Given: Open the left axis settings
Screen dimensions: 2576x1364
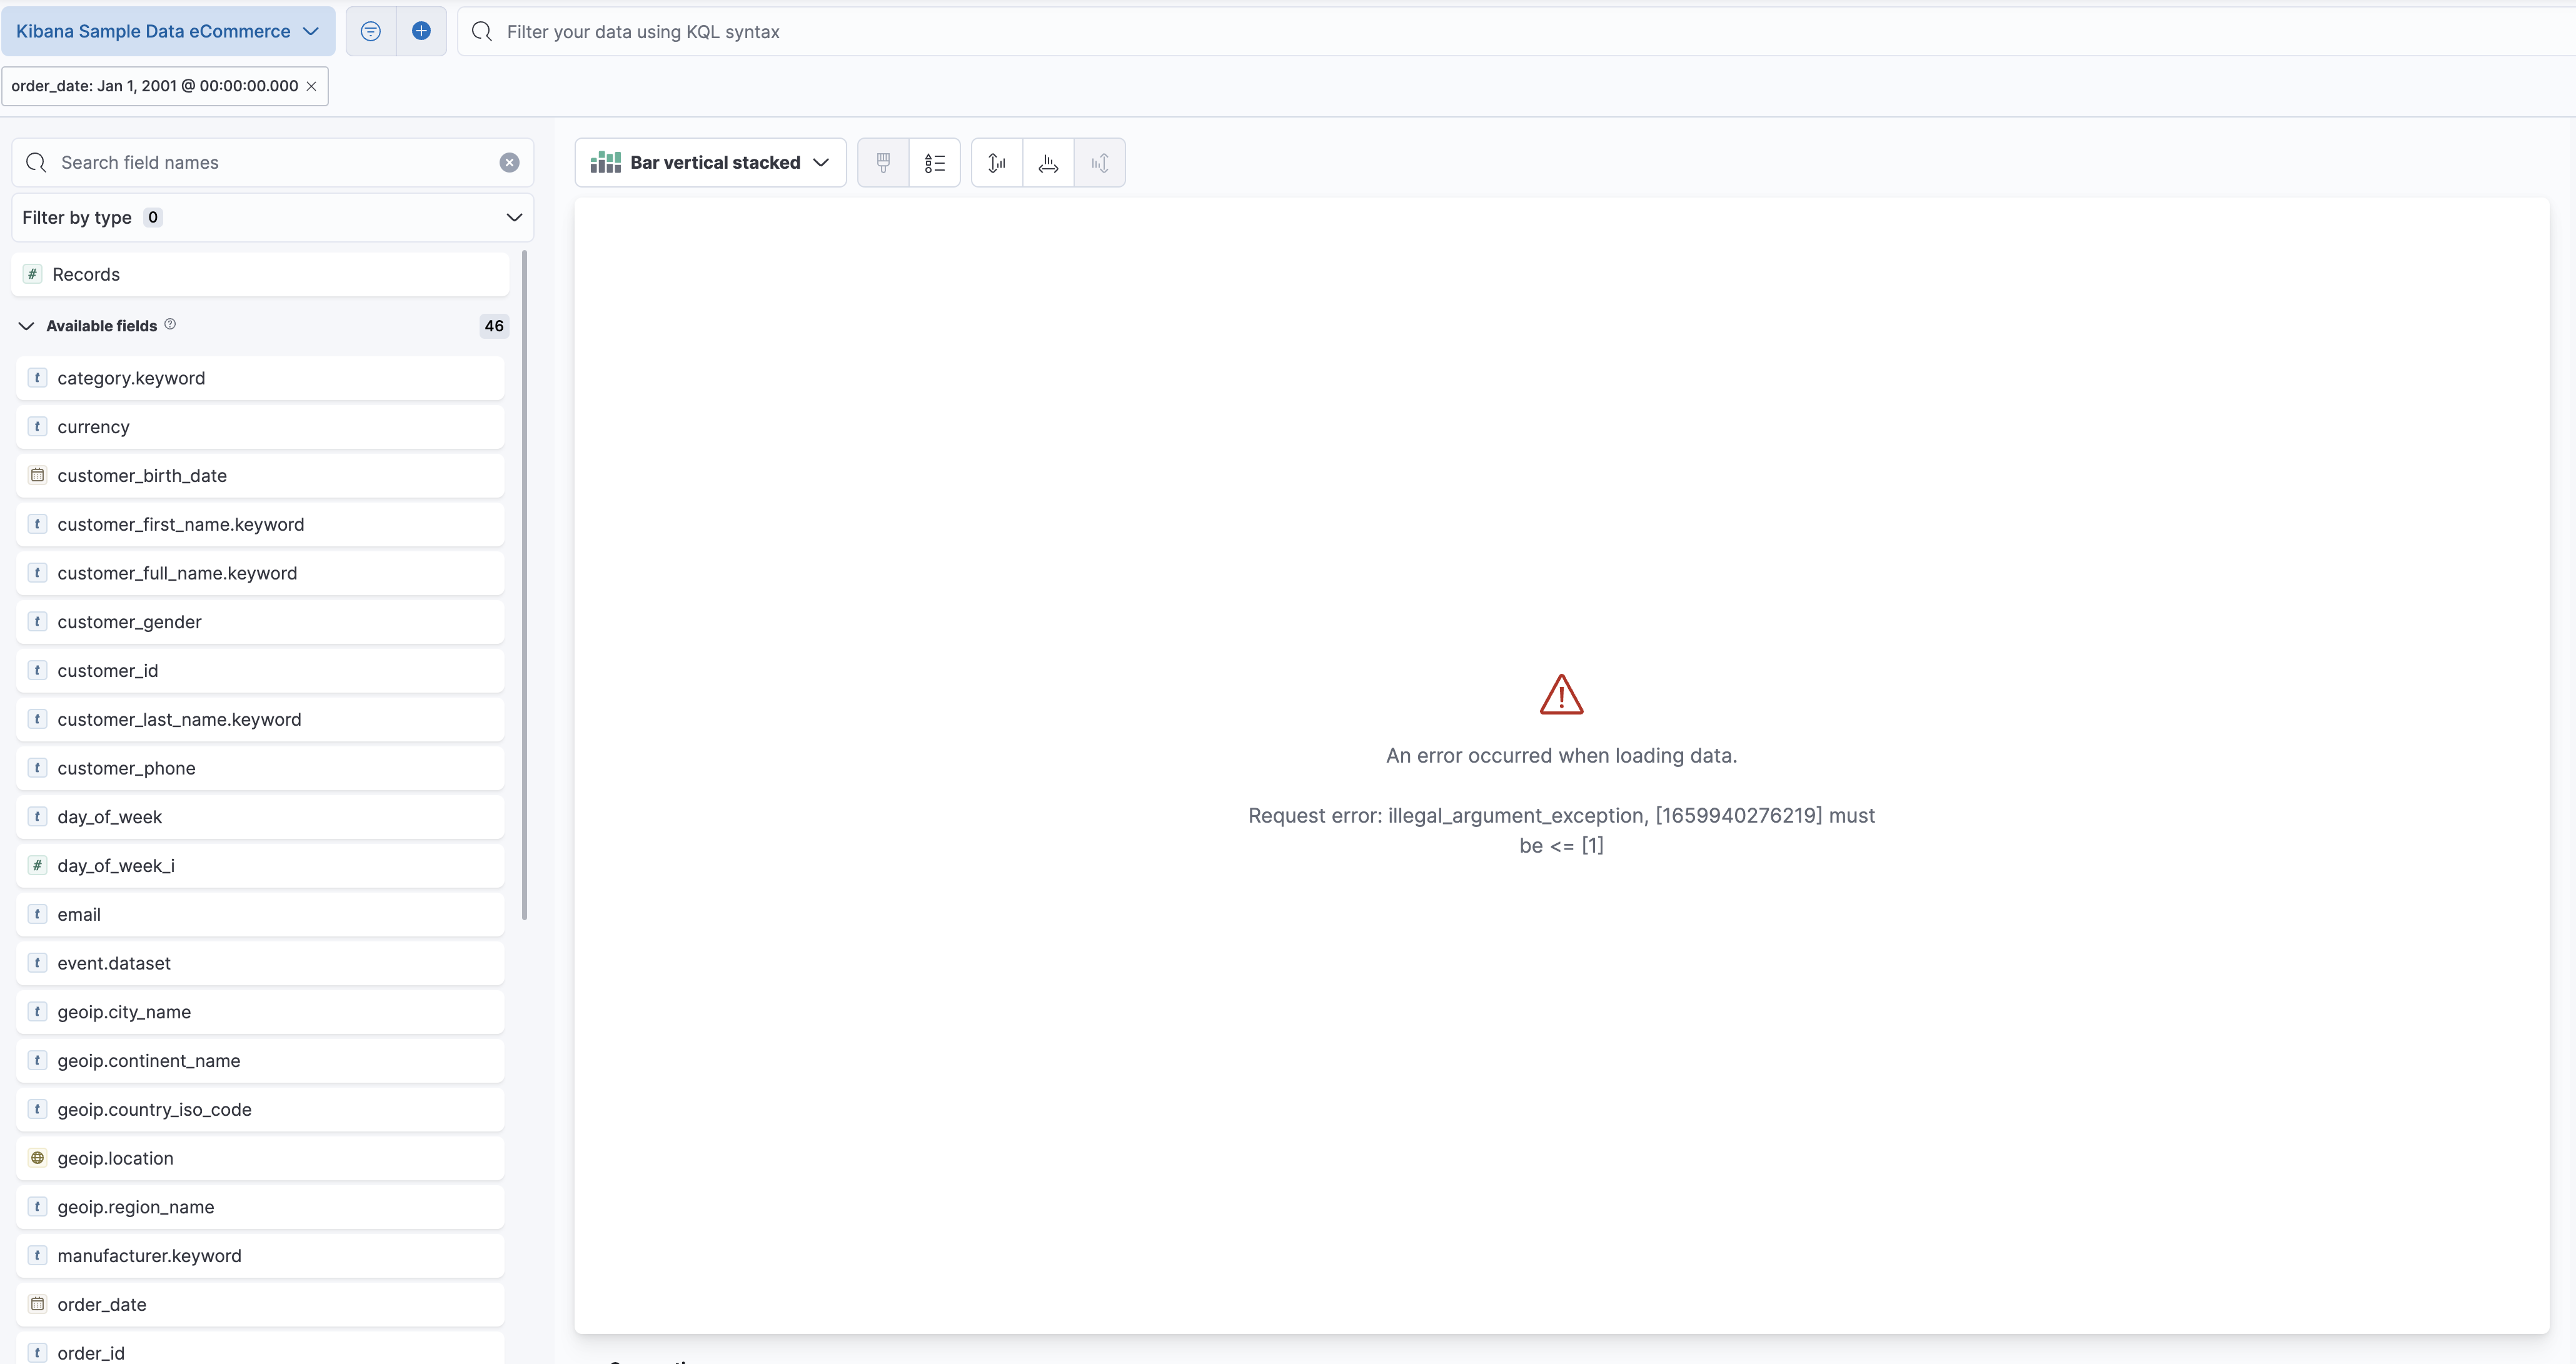Looking at the screenshot, I should coord(996,162).
